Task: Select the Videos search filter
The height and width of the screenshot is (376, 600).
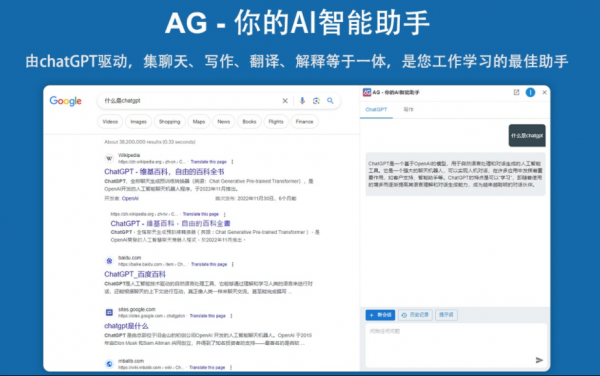Action: (x=110, y=122)
